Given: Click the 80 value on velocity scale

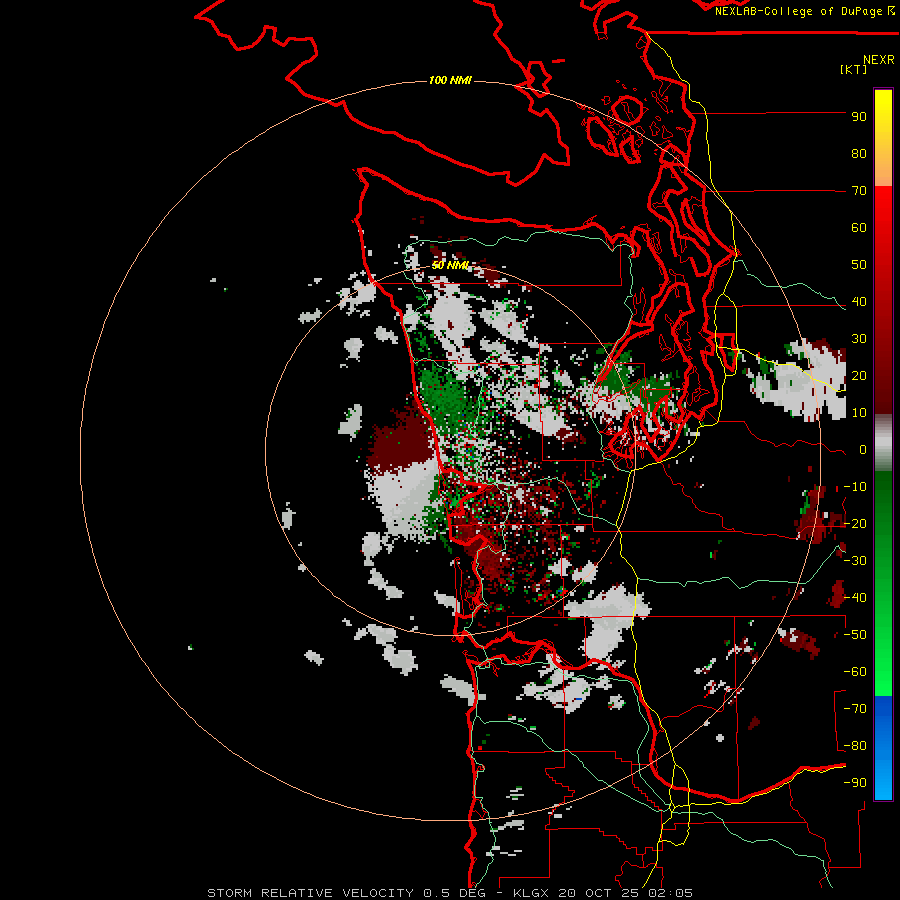Looking at the screenshot, I should tap(859, 154).
